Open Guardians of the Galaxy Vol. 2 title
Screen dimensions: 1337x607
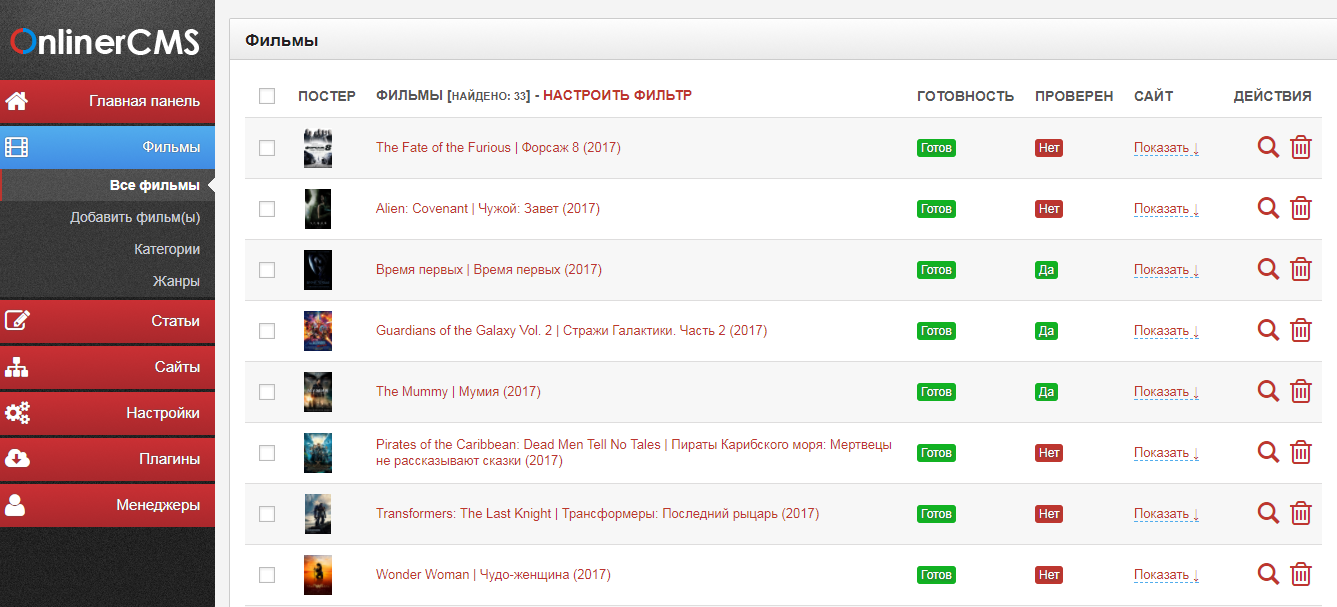coord(572,331)
